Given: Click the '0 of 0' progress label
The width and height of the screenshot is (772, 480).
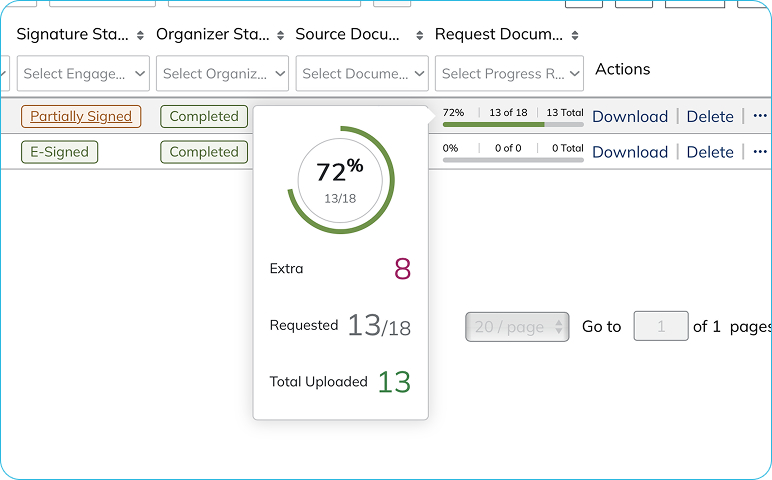Looking at the screenshot, I should (x=508, y=148).
